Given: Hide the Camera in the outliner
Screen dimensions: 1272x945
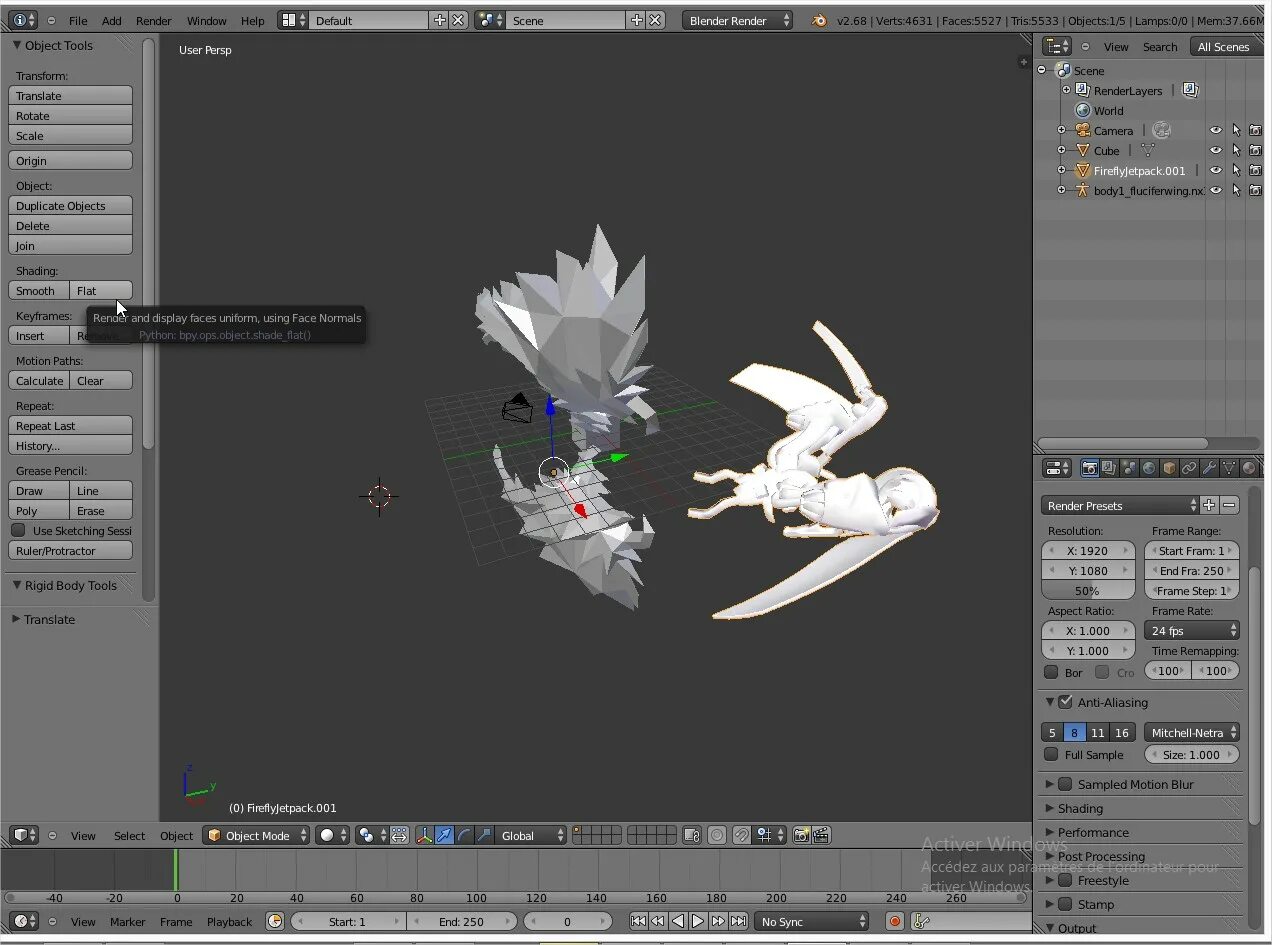Looking at the screenshot, I should [1216, 130].
